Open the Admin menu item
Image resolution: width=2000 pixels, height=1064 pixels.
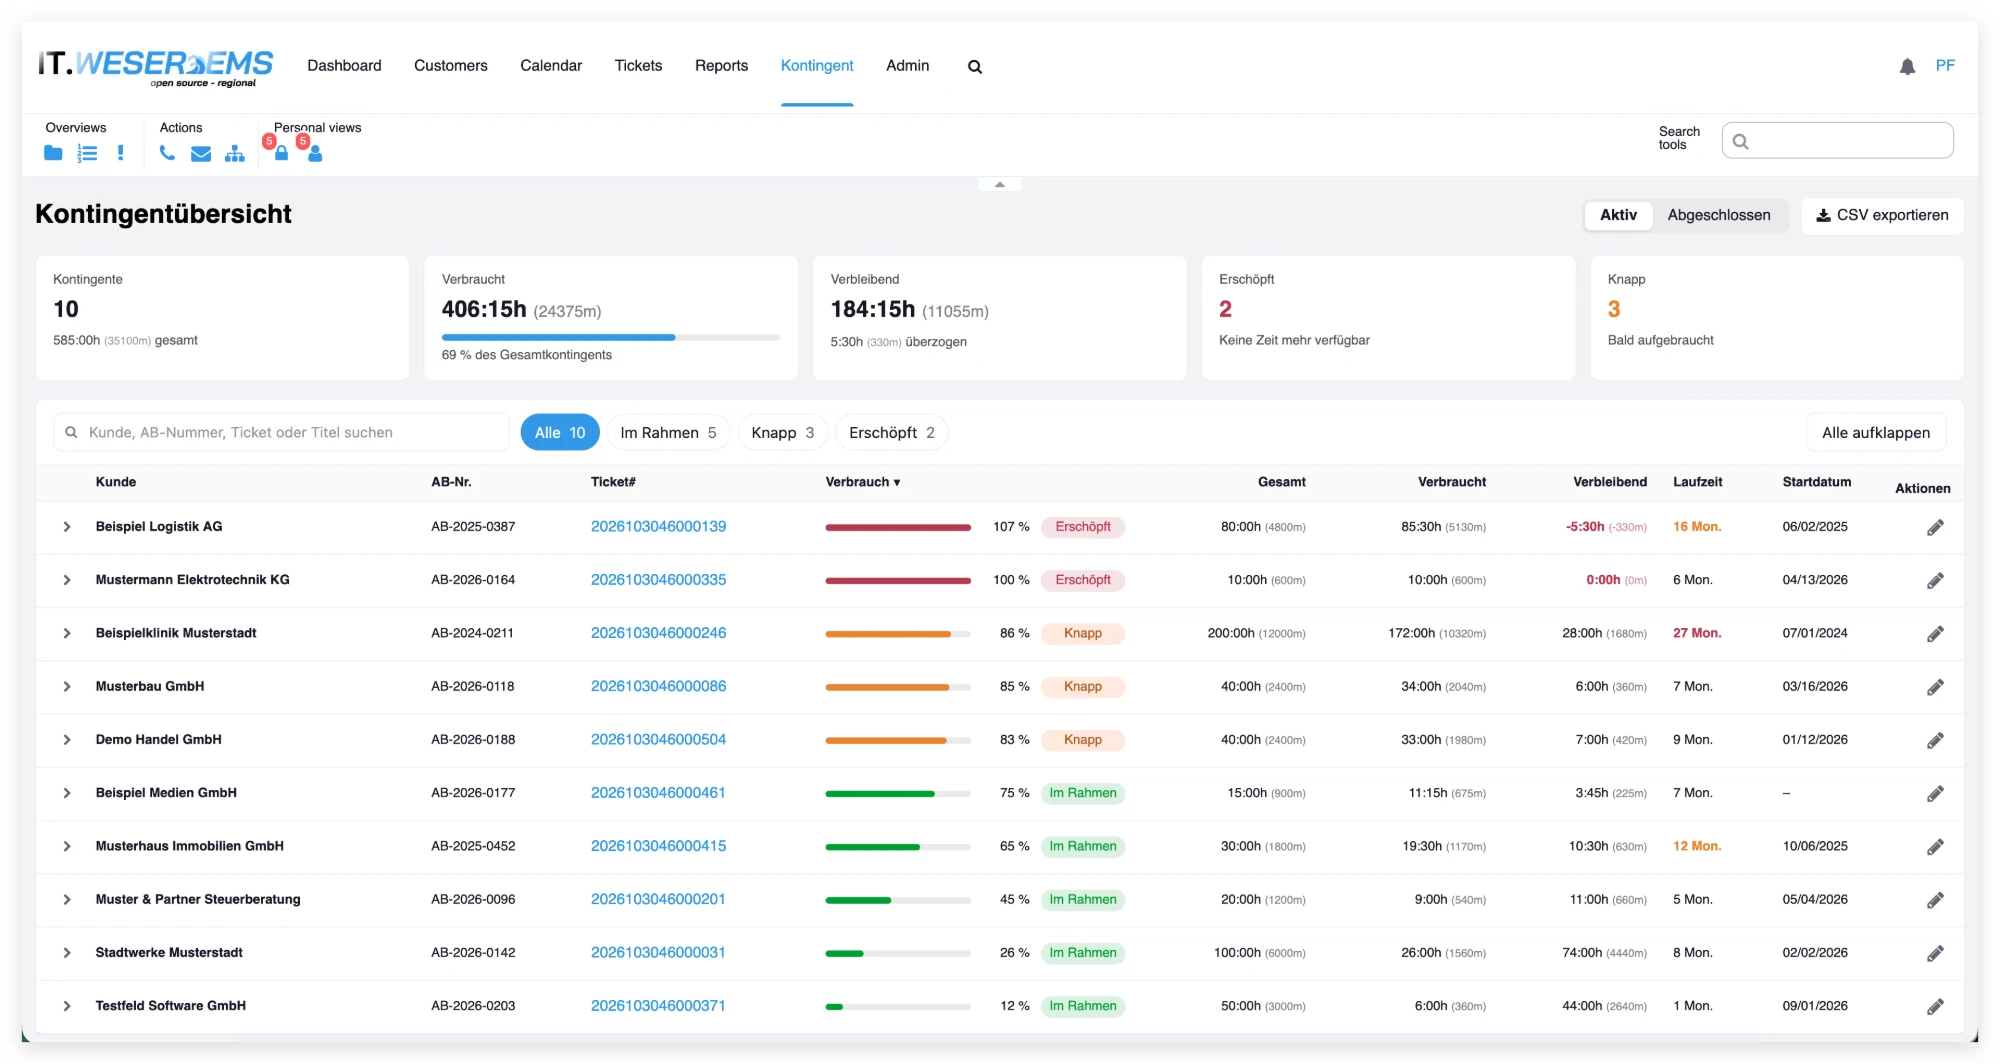point(907,66)
